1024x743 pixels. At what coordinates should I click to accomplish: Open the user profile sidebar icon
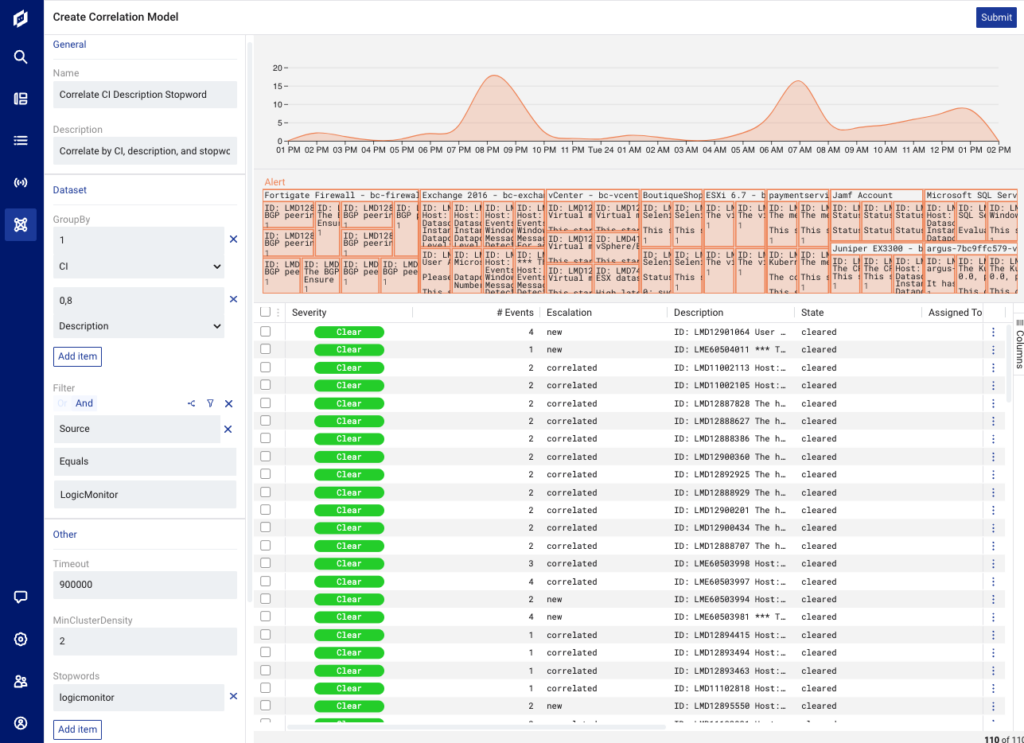coord(21,723)
